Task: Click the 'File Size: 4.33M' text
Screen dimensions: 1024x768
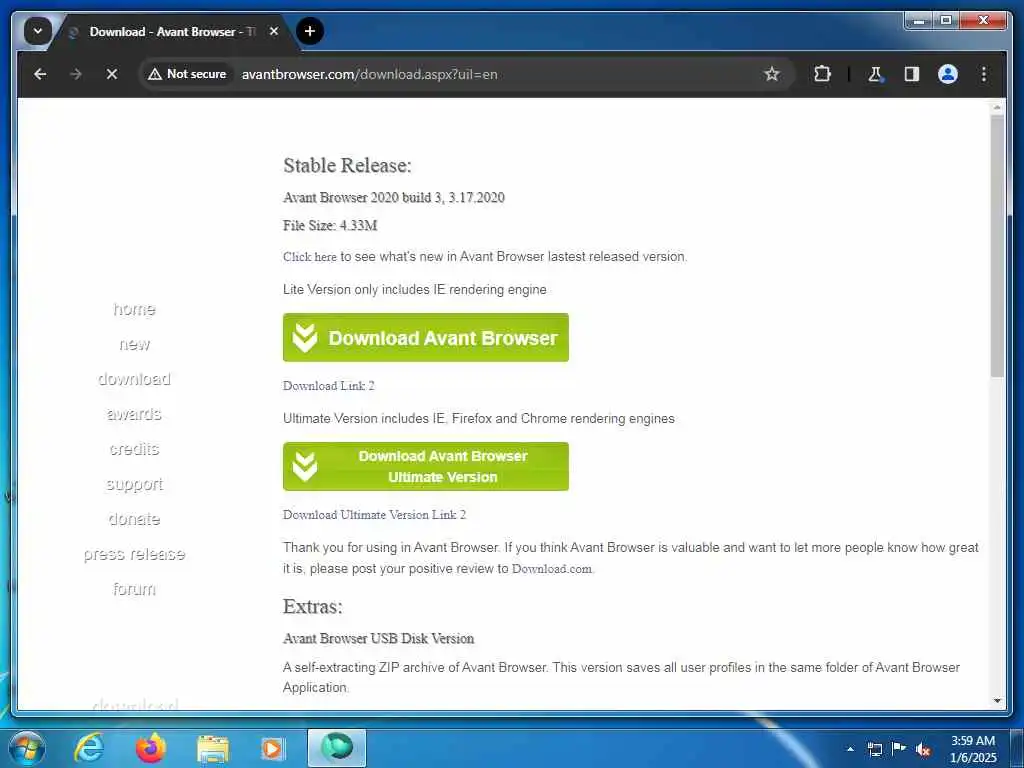Action: point(330,226)
